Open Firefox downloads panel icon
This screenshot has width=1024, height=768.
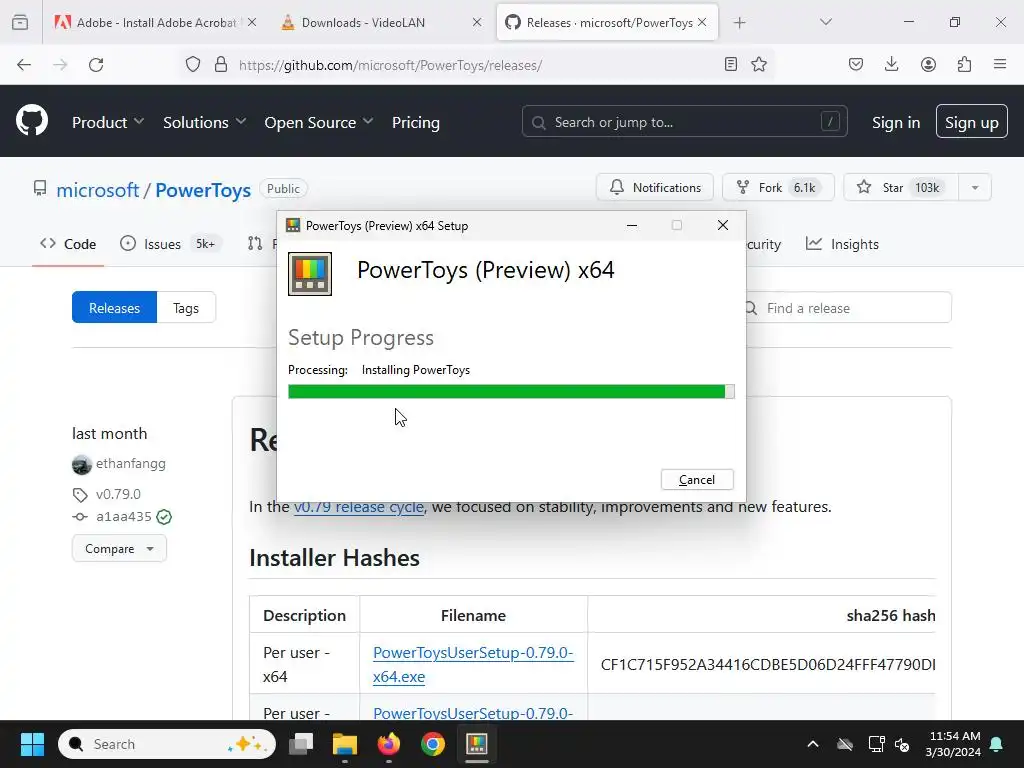click(891, 64)
